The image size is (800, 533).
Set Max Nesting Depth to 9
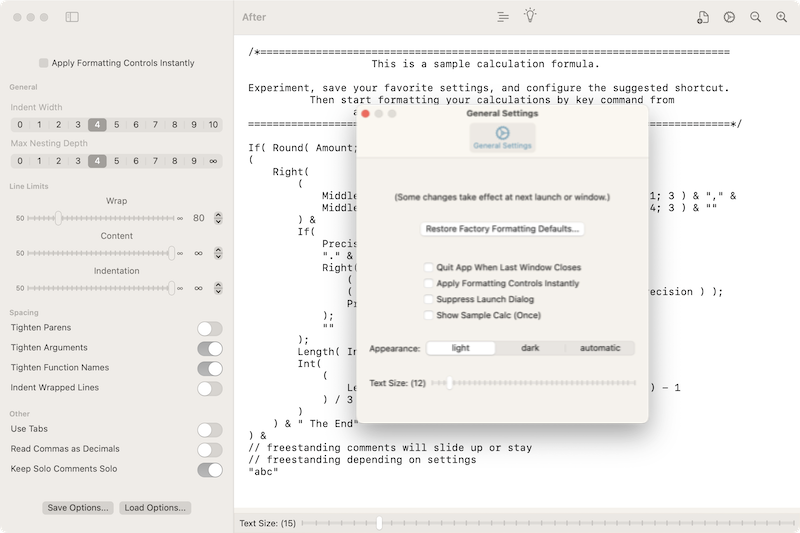point(194,161)
